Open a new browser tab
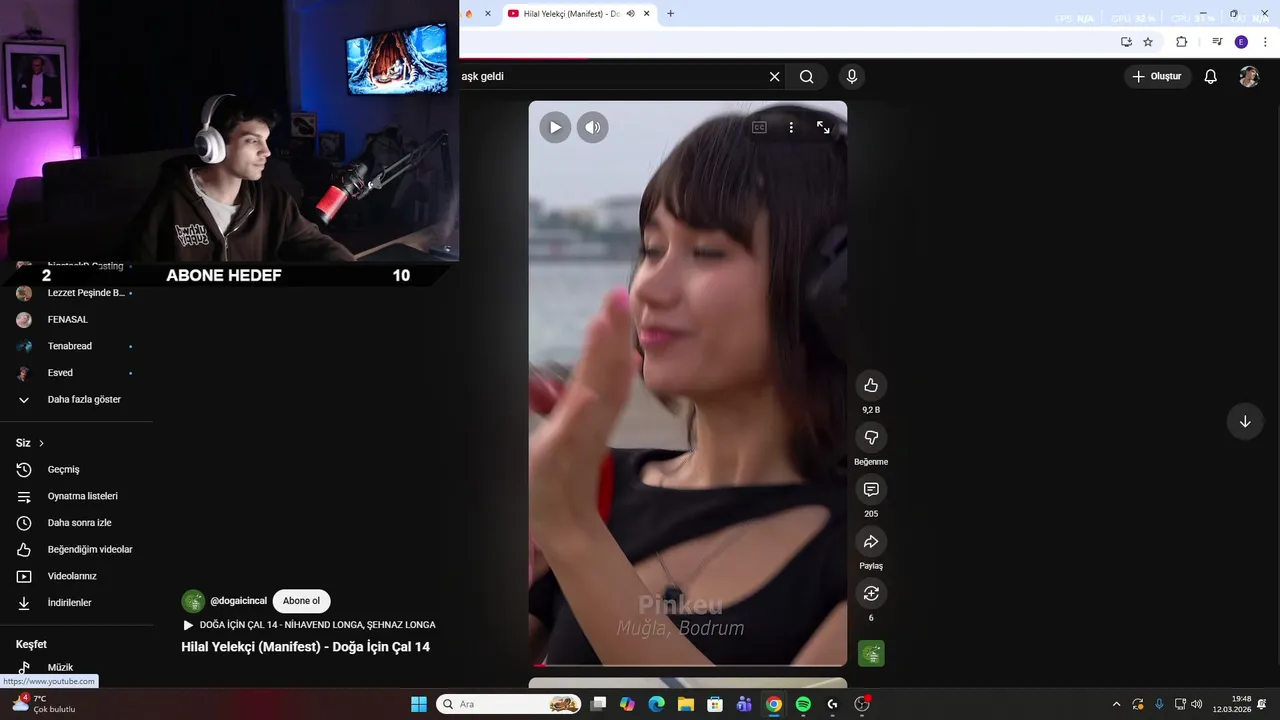The height and width of the screenshot is (720, 1280). pyautogui.click(x=670, y=14)
